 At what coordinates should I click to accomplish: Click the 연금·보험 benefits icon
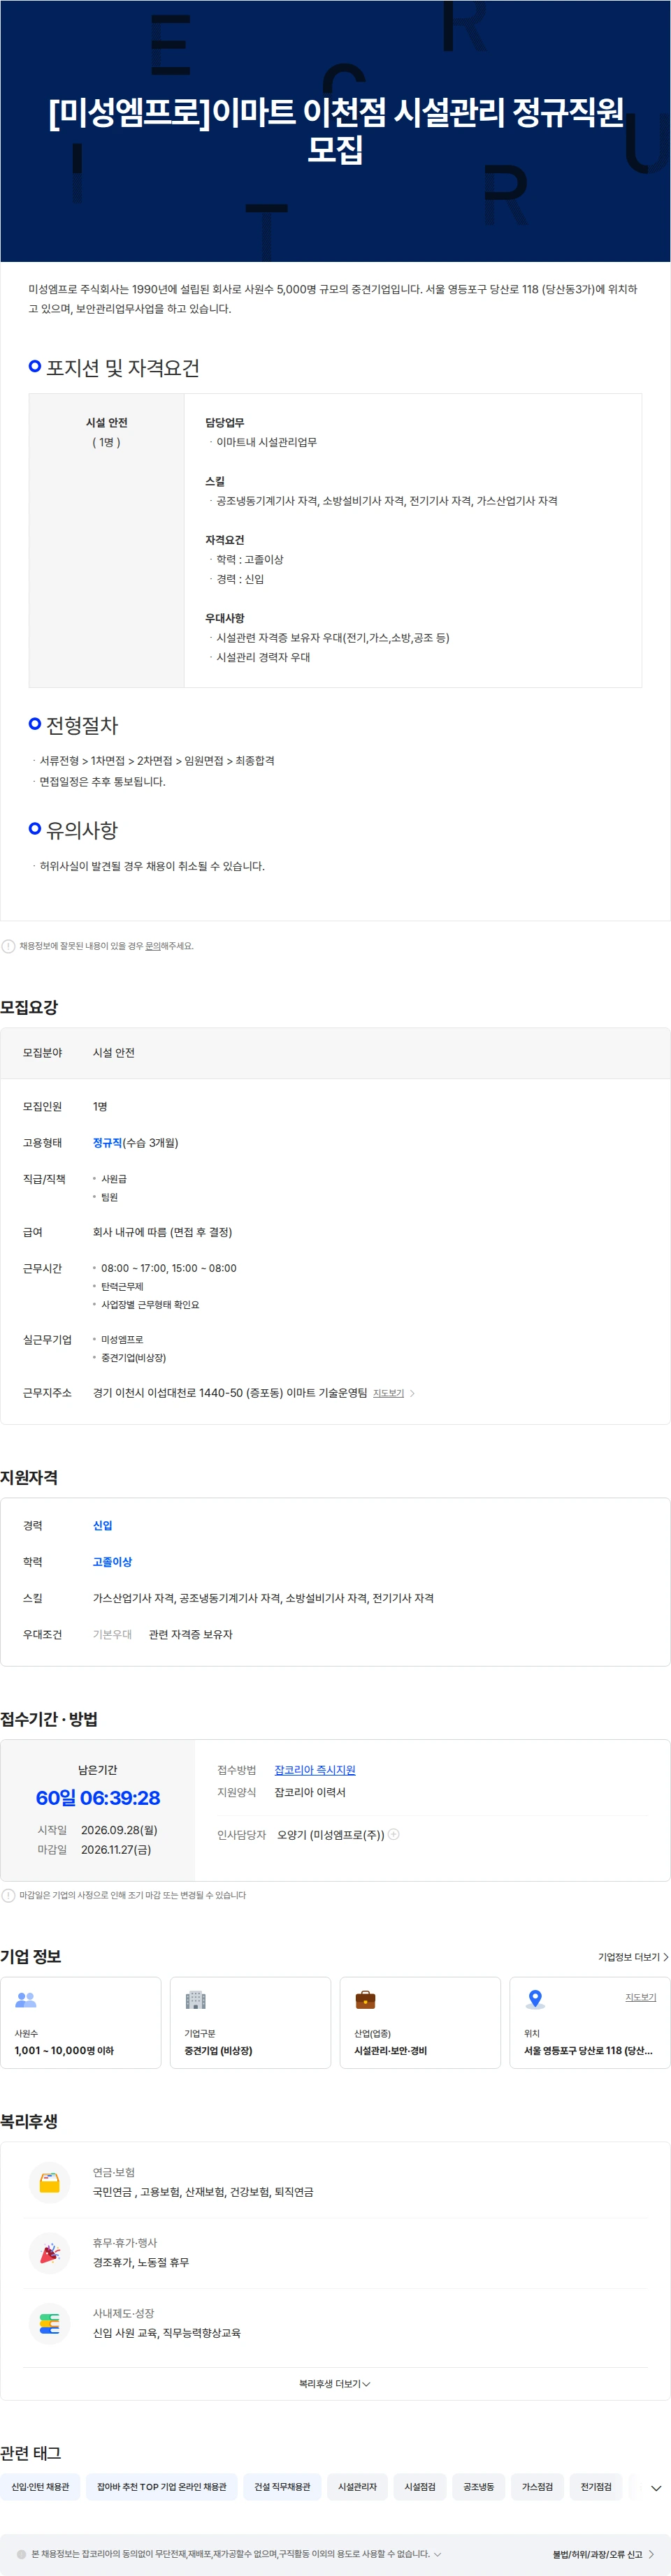click(49, 2182)
